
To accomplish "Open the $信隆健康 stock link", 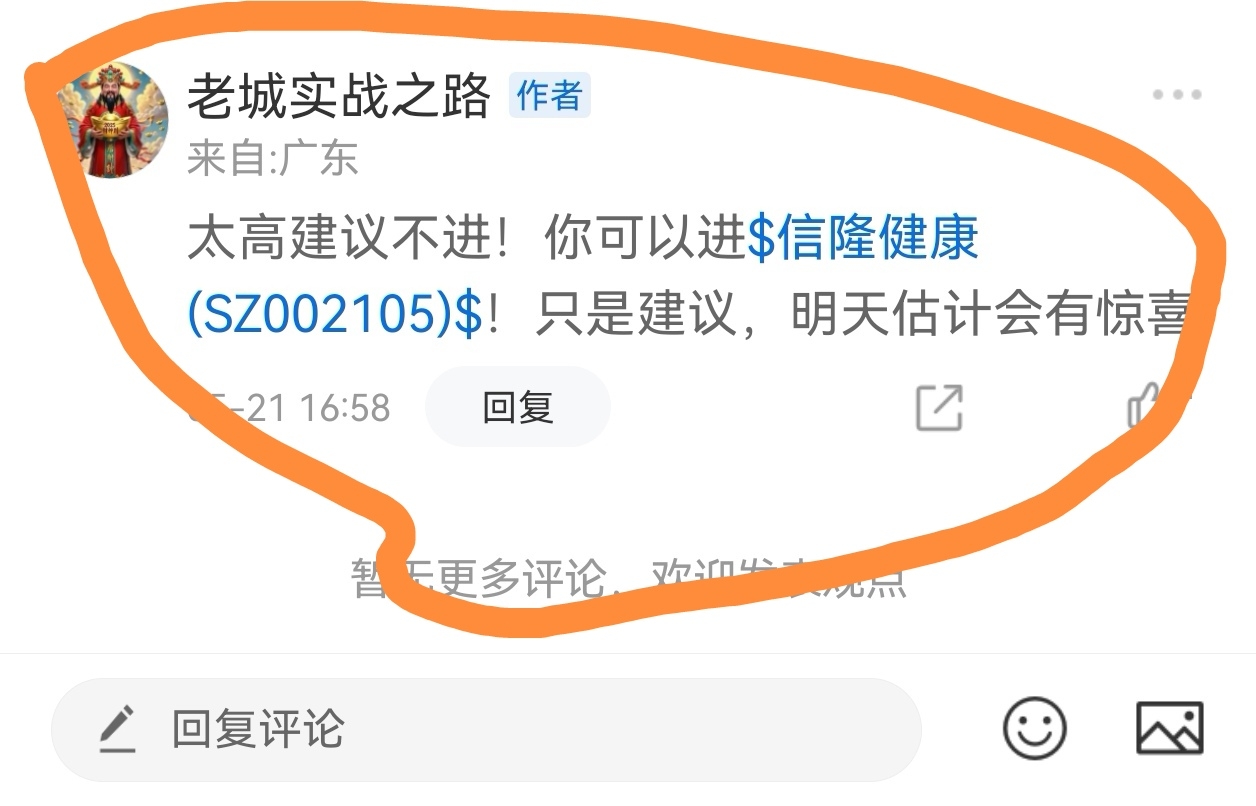I will [863, 240].
